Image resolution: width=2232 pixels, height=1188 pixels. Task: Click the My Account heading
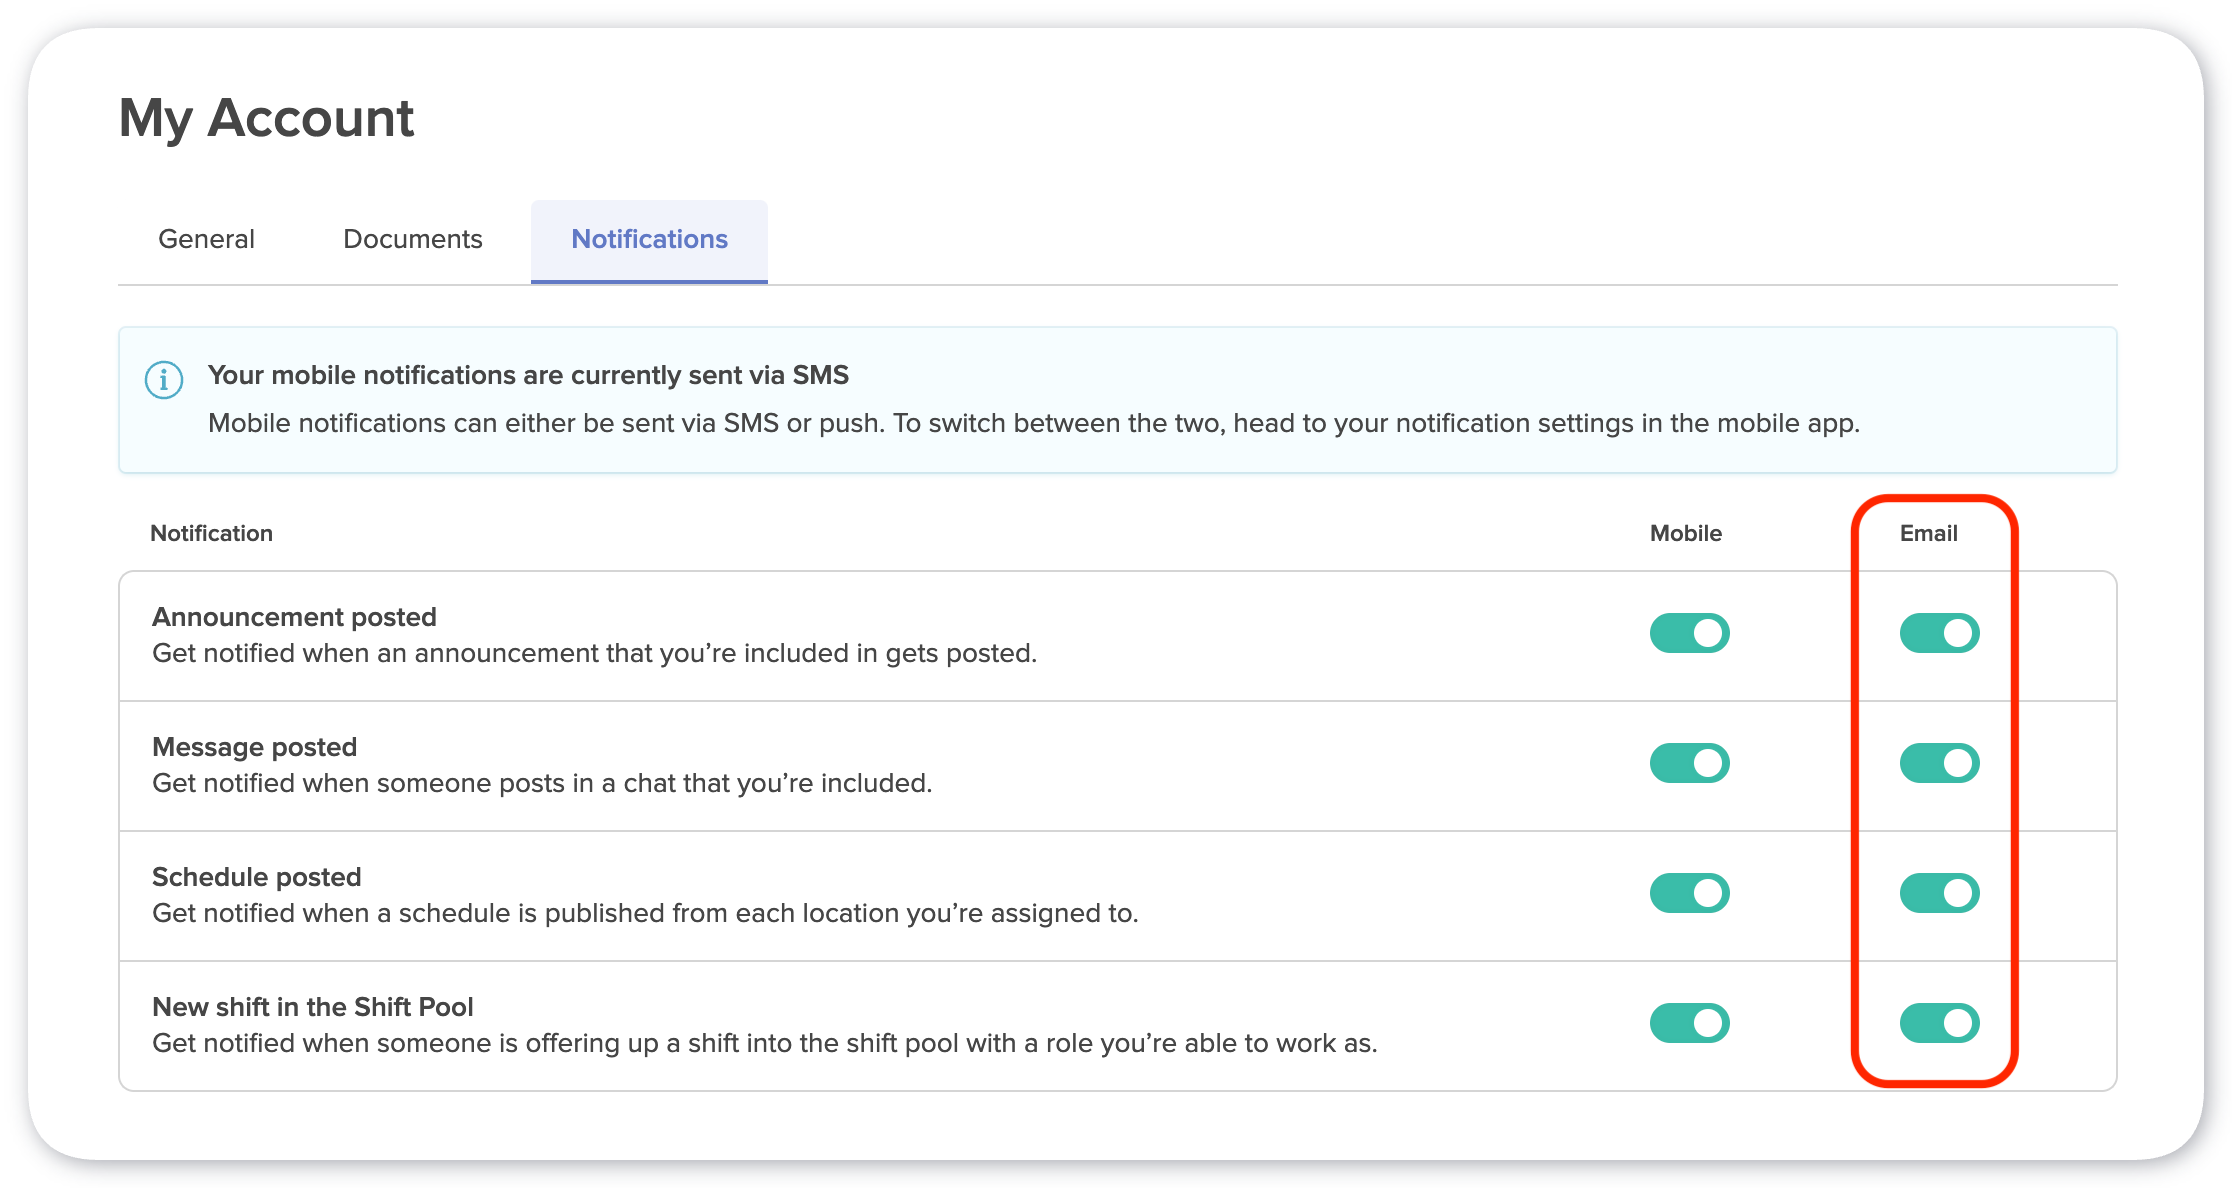266,117
